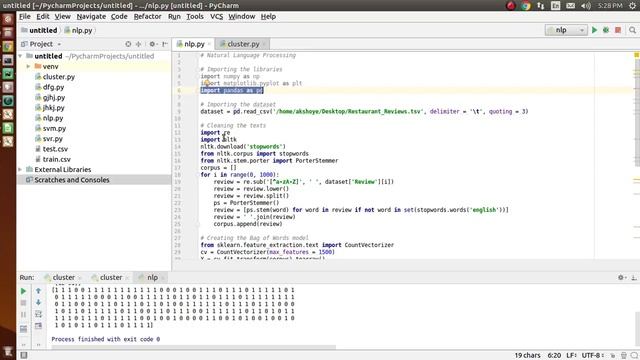Select cluster.py in project tree
This screenshot has height=360, width=640.
pyautogui.click(x=59, y=77)
